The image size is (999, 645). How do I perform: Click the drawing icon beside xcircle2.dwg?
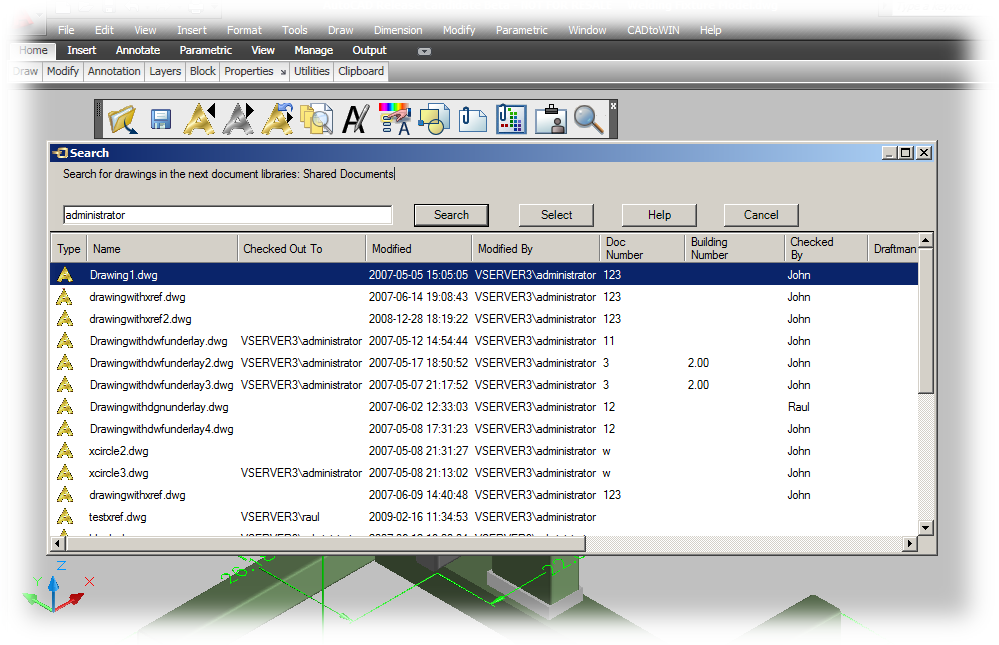65,451
